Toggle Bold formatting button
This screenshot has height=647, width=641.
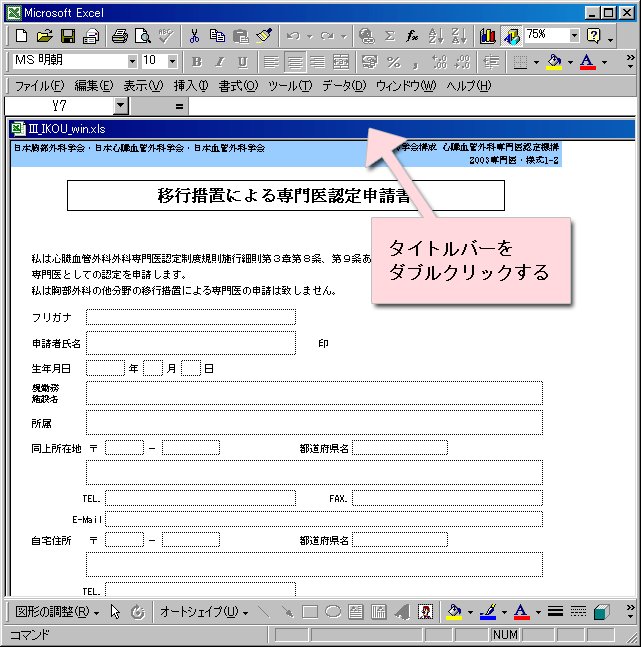pyautogui.click(x=197, y=62)
